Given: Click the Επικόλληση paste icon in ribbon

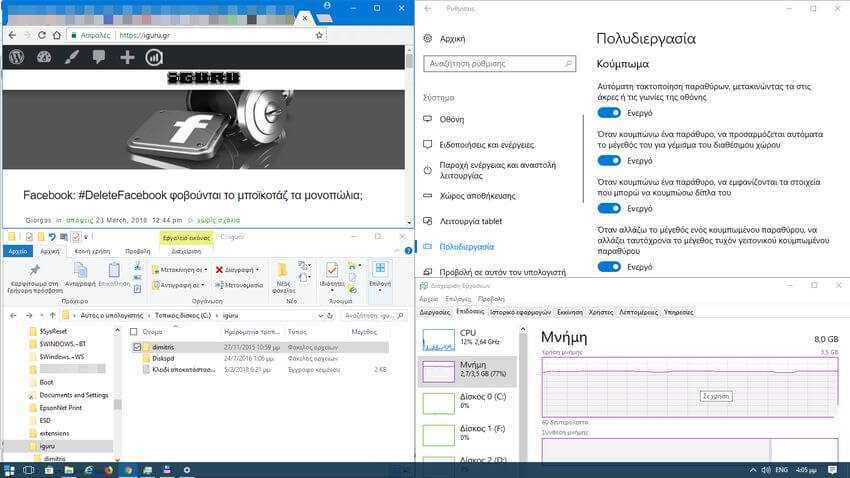Looking at the screenshot, I should (114, 269).
